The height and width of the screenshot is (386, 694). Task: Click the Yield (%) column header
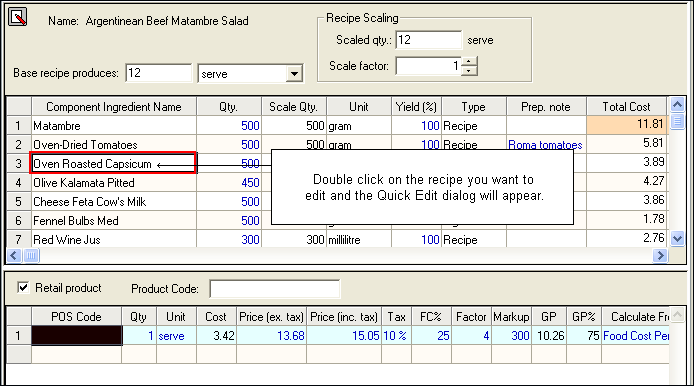(416, 107)
